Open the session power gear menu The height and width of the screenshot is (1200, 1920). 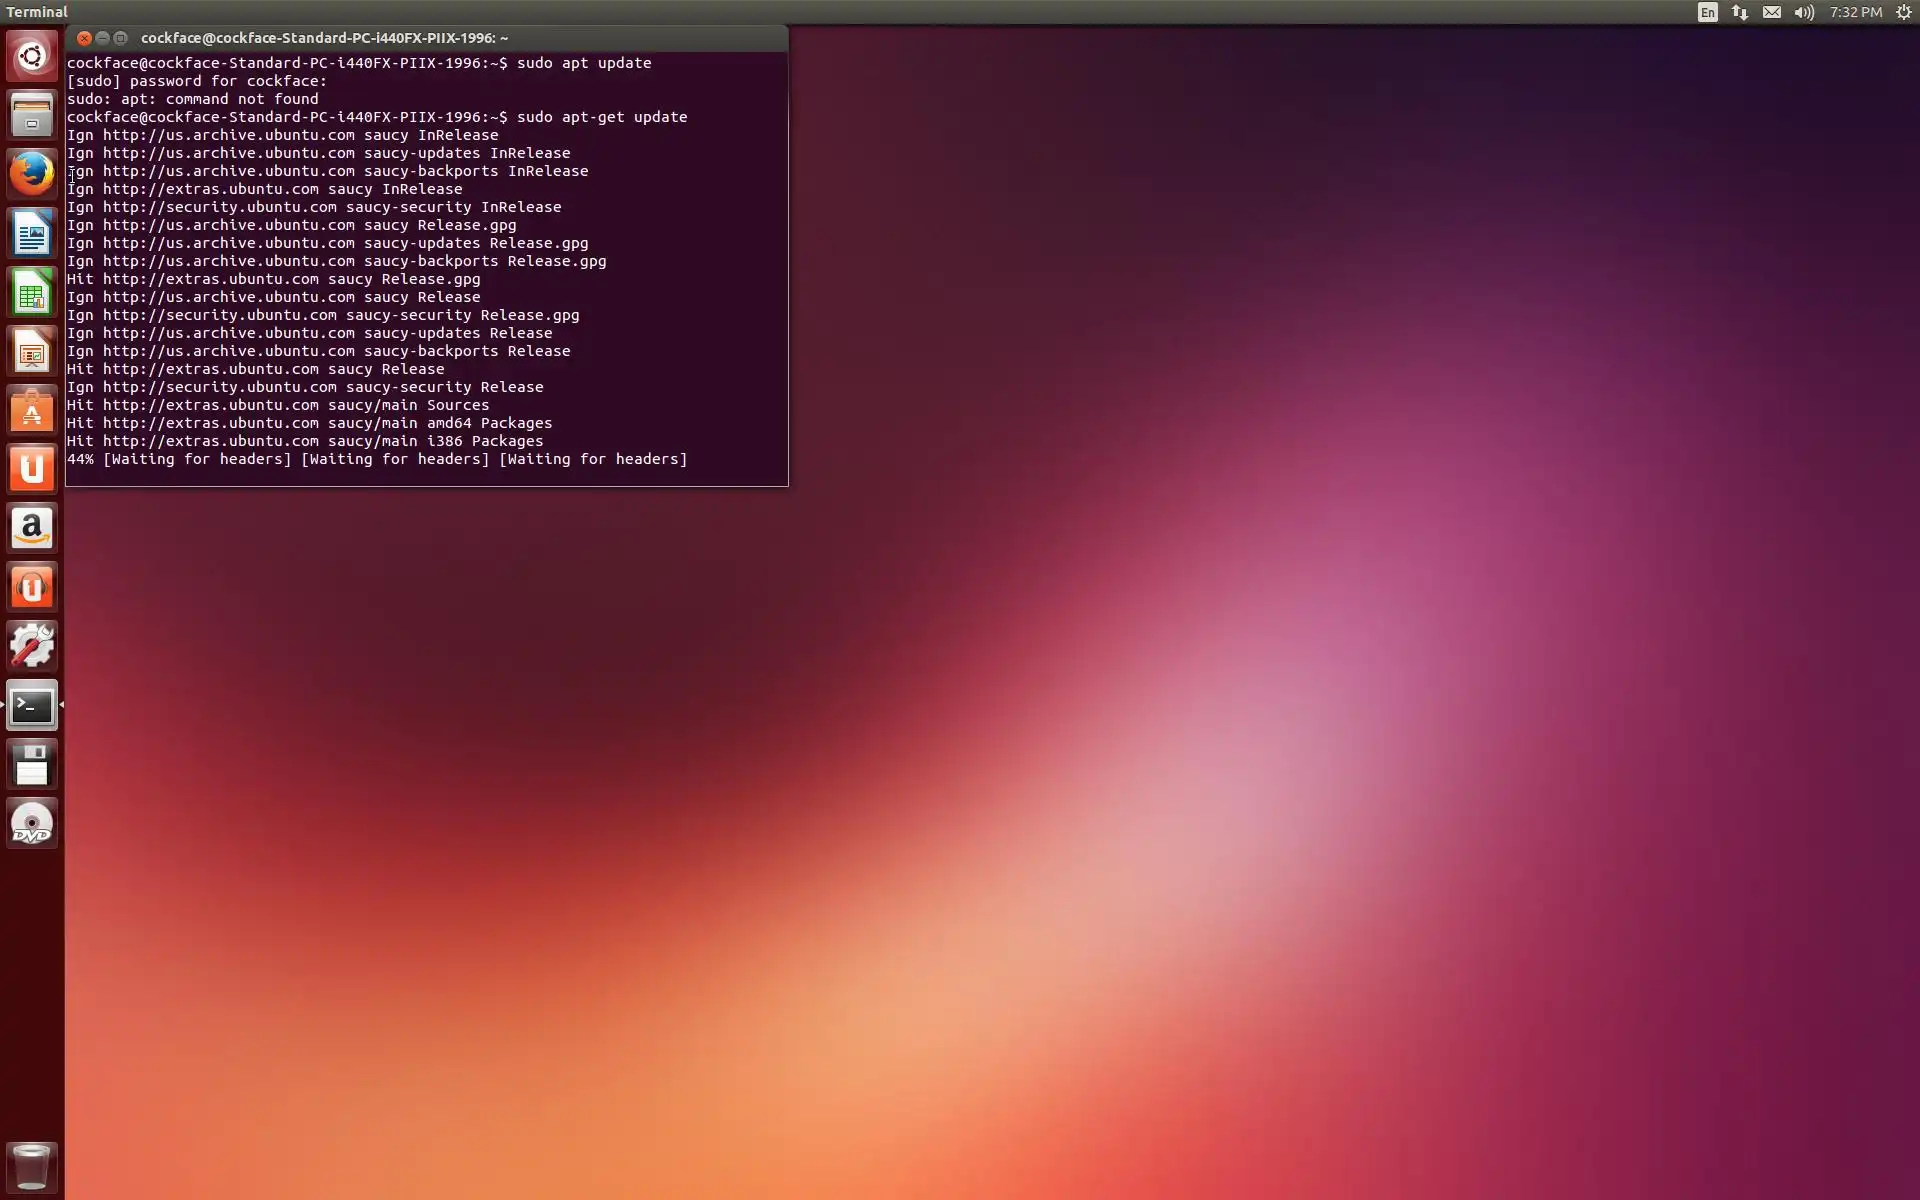1904,12
